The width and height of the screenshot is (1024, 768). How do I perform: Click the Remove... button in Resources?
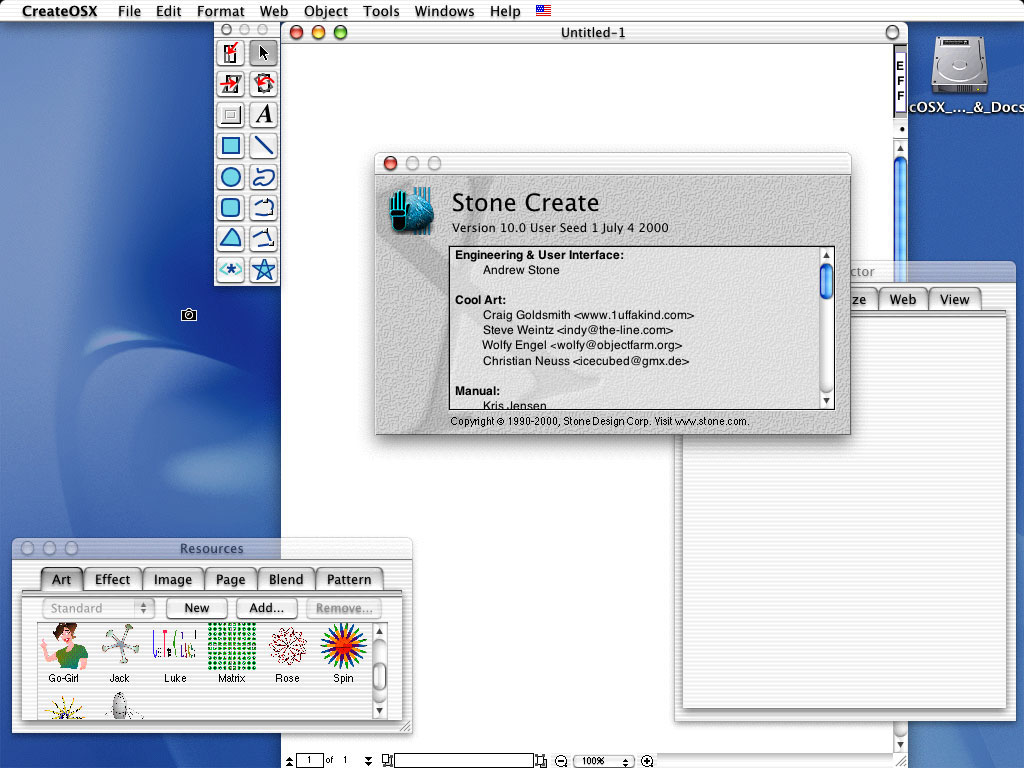(x=344, y=608)
